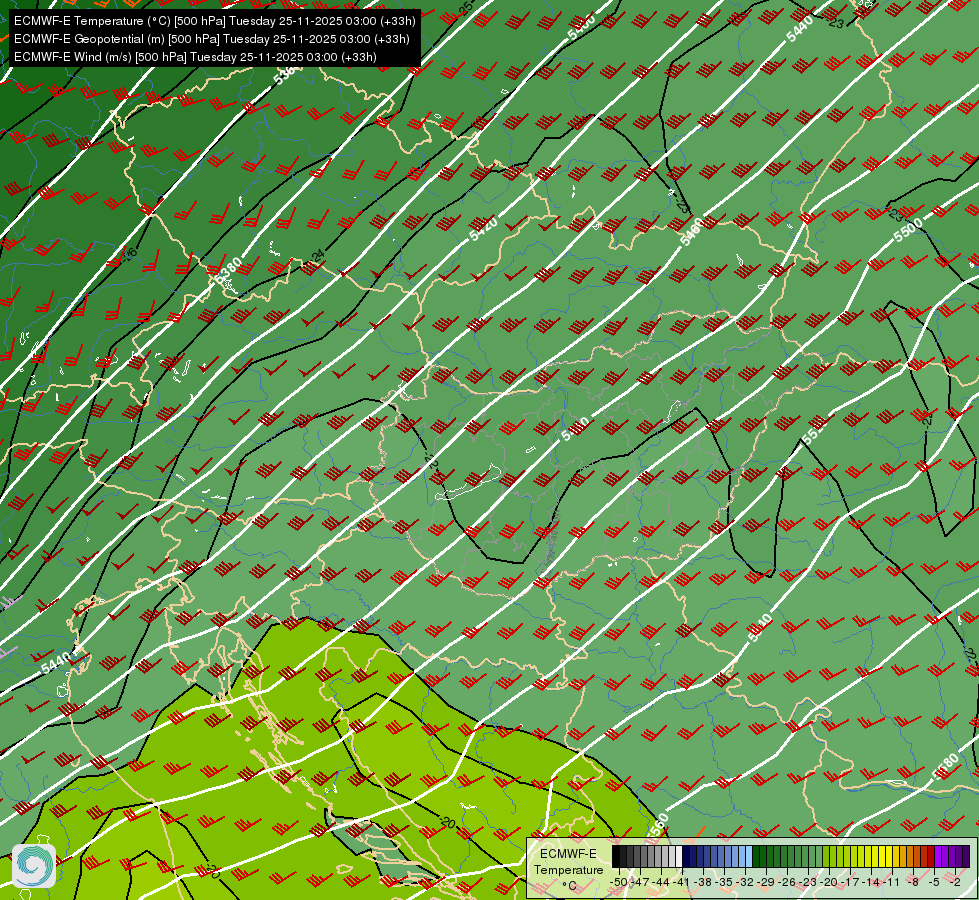The width and height of the screenshot is (979, 900).
Task: Click the -5 colorbar tick label
Action: click(x=934, y=882)
